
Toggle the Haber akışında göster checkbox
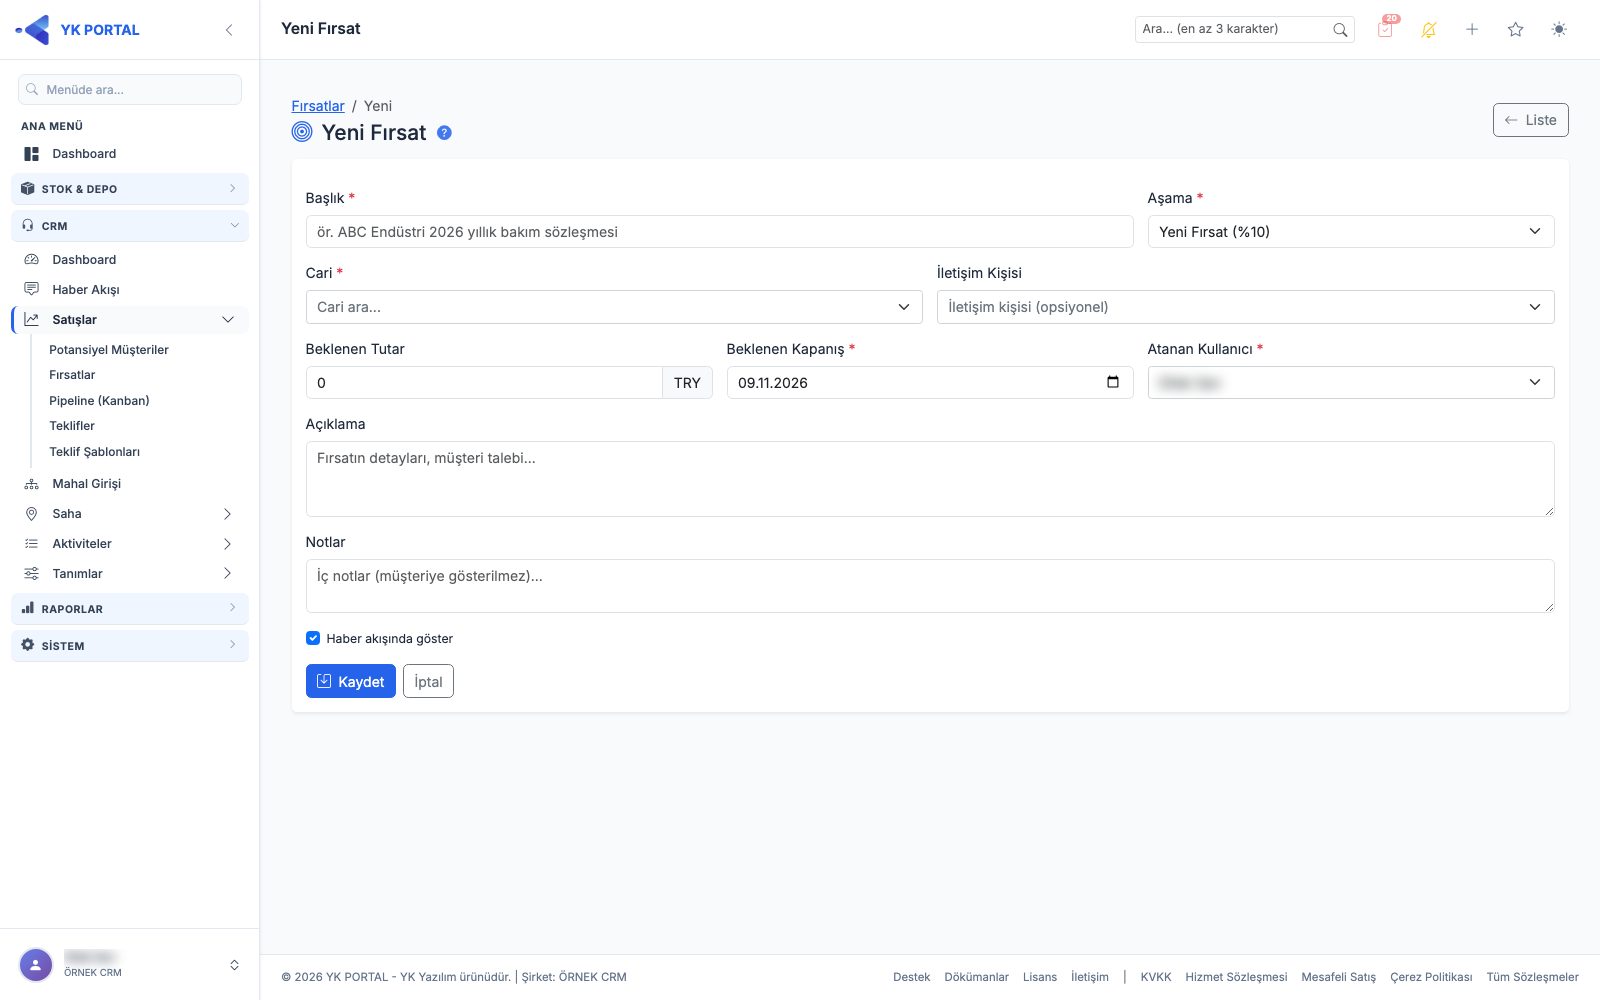pyautogui.click(x=313, y=638)
